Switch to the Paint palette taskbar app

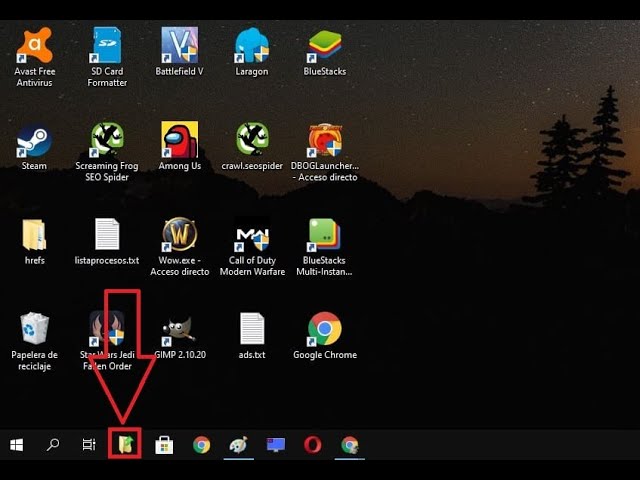(239, 444)
